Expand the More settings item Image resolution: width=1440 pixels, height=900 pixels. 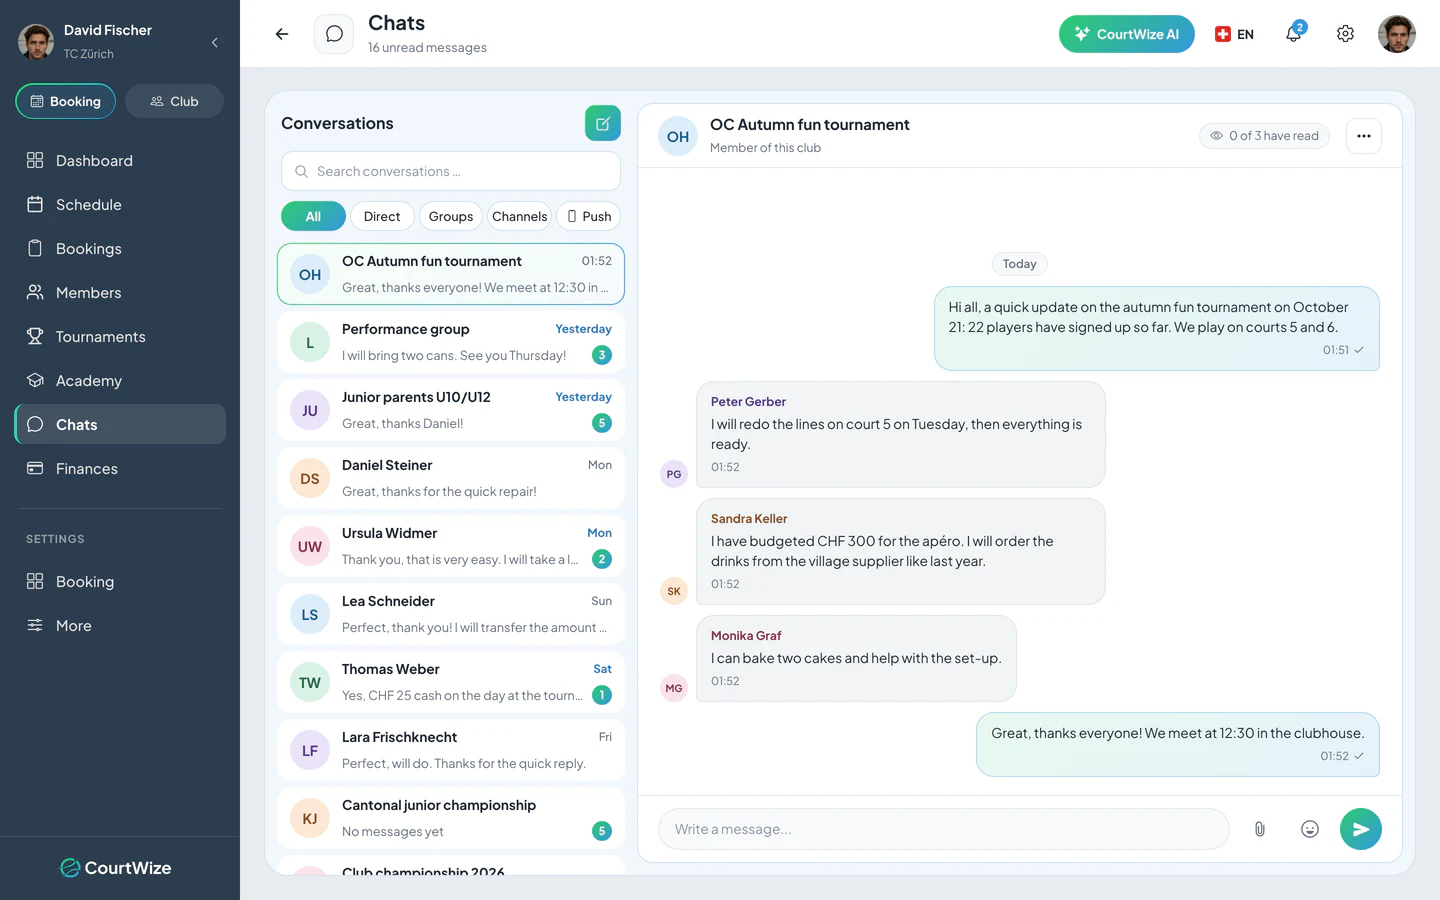pos(120,626)
